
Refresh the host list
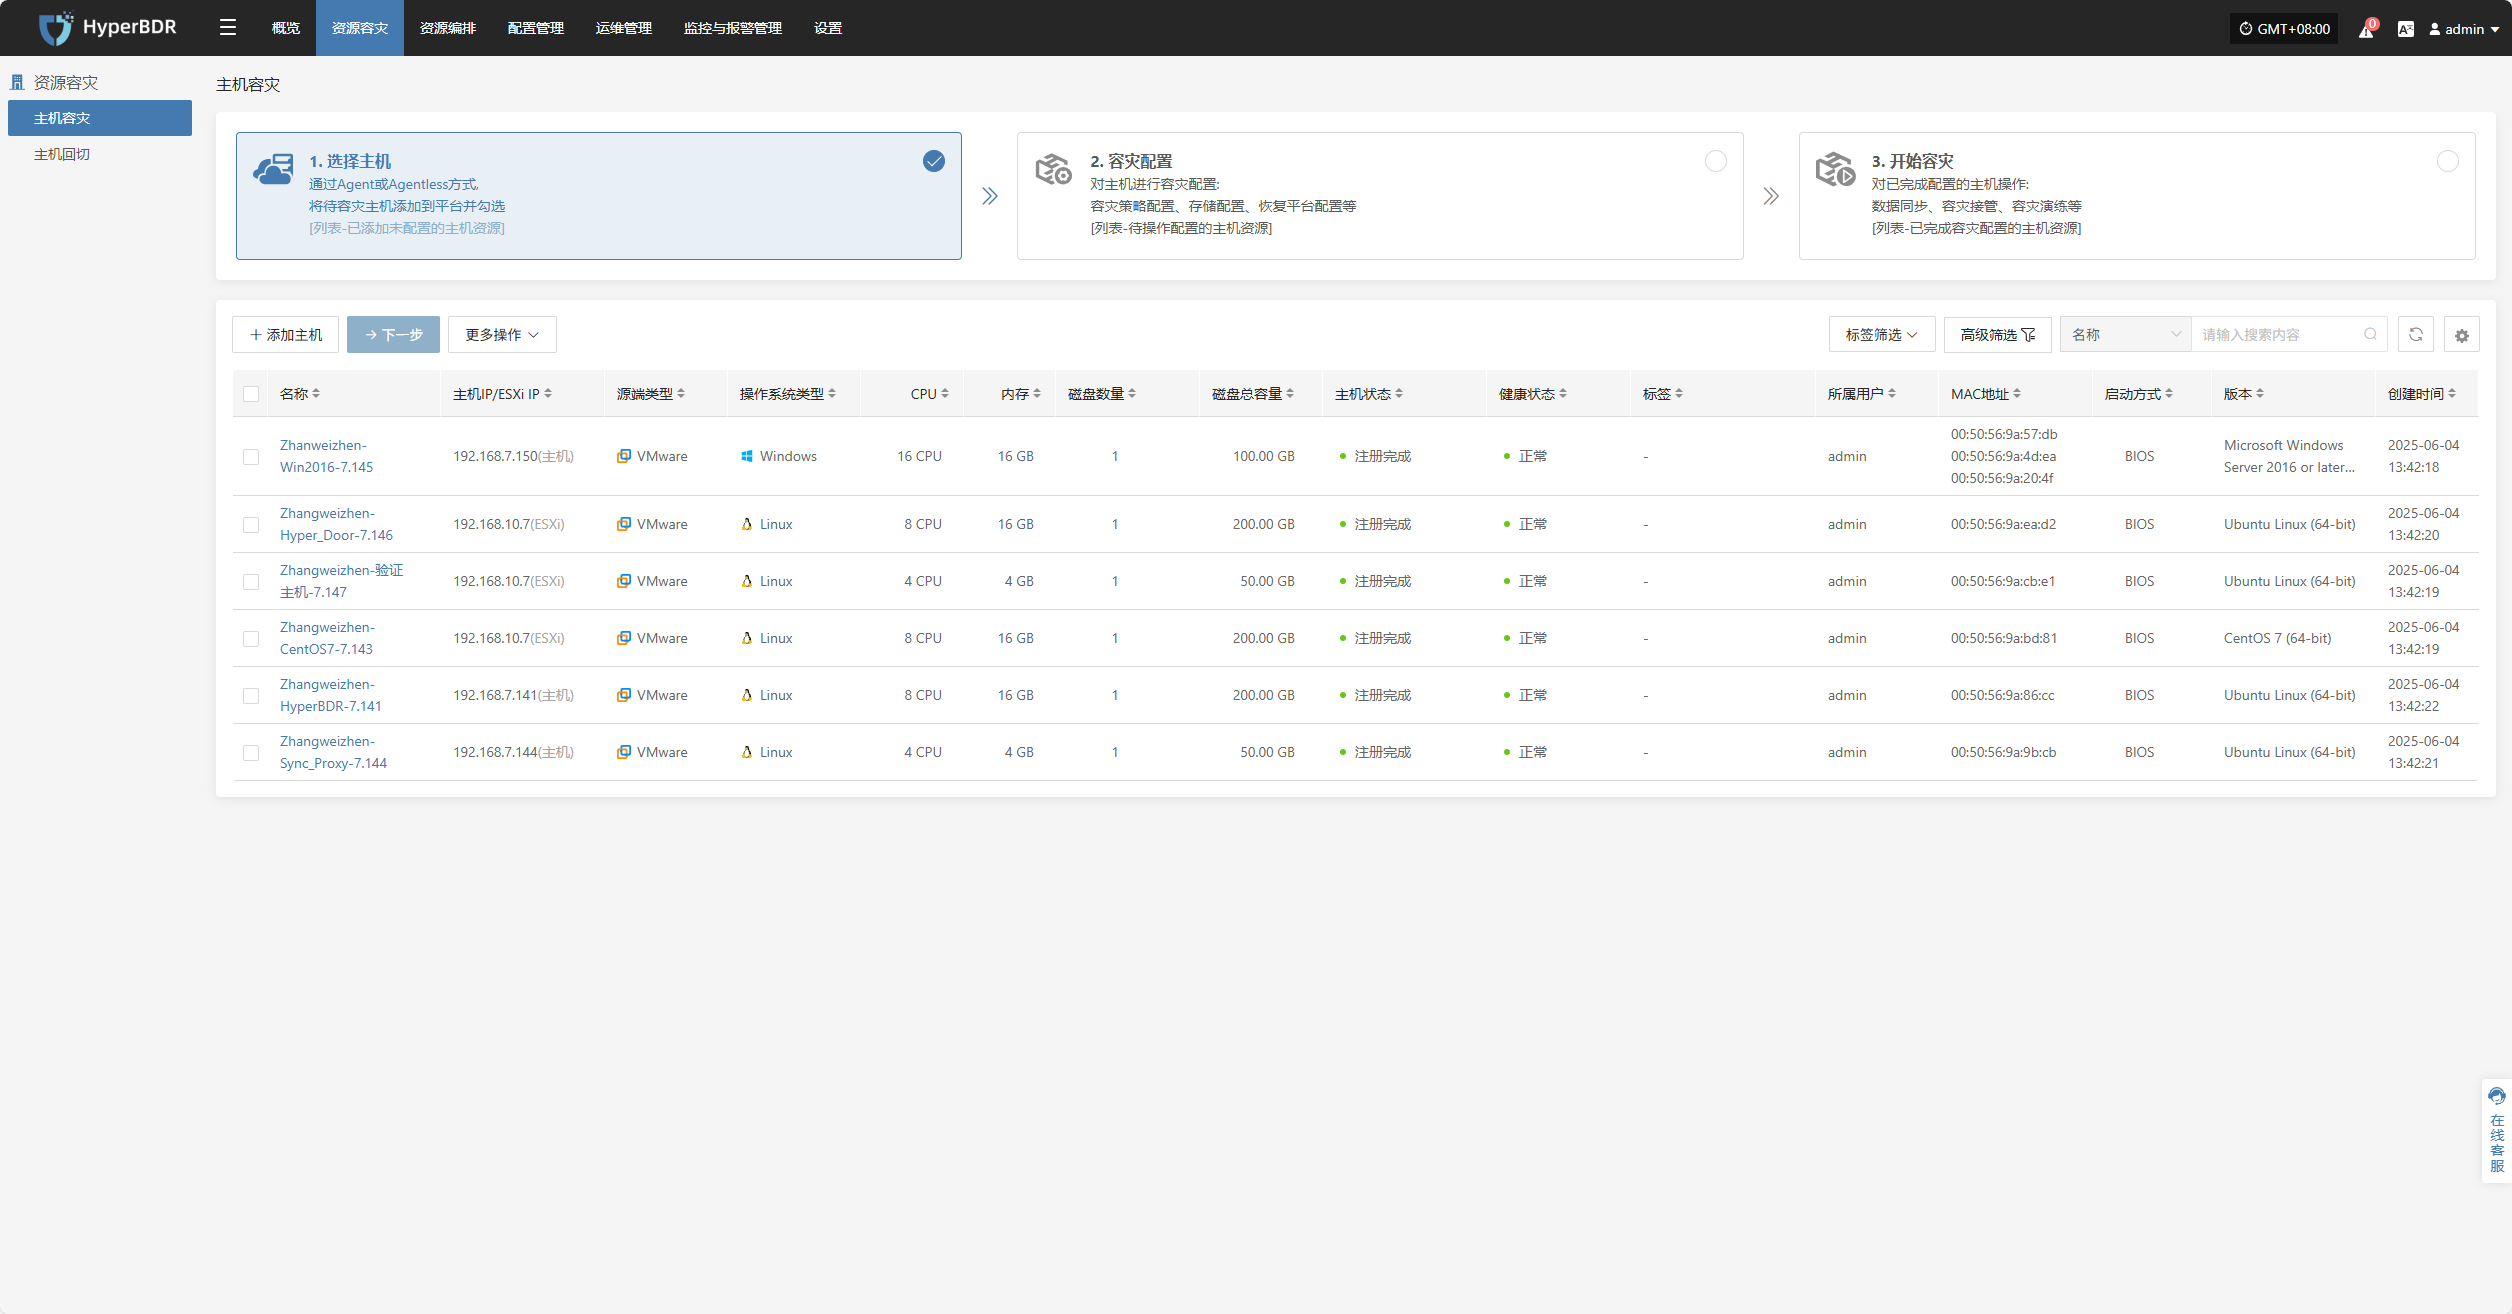point(2415,335)
